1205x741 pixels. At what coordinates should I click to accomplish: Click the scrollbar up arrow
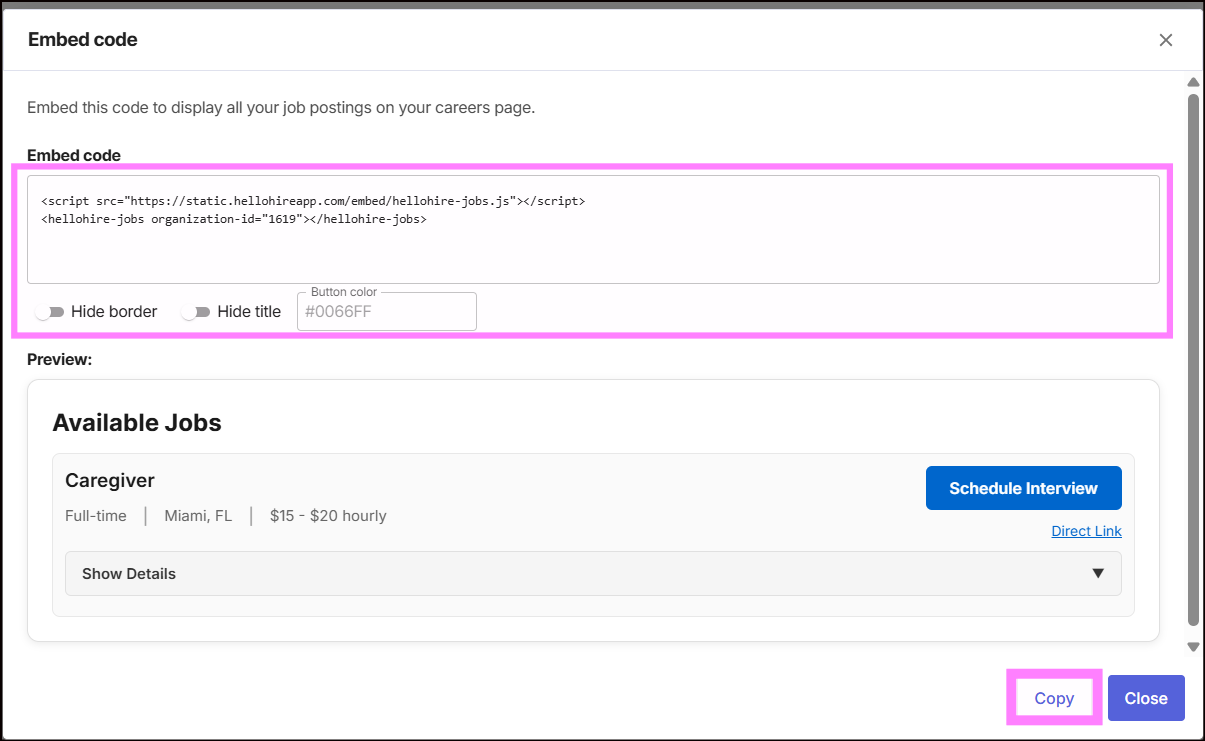tap(1193, 82)
